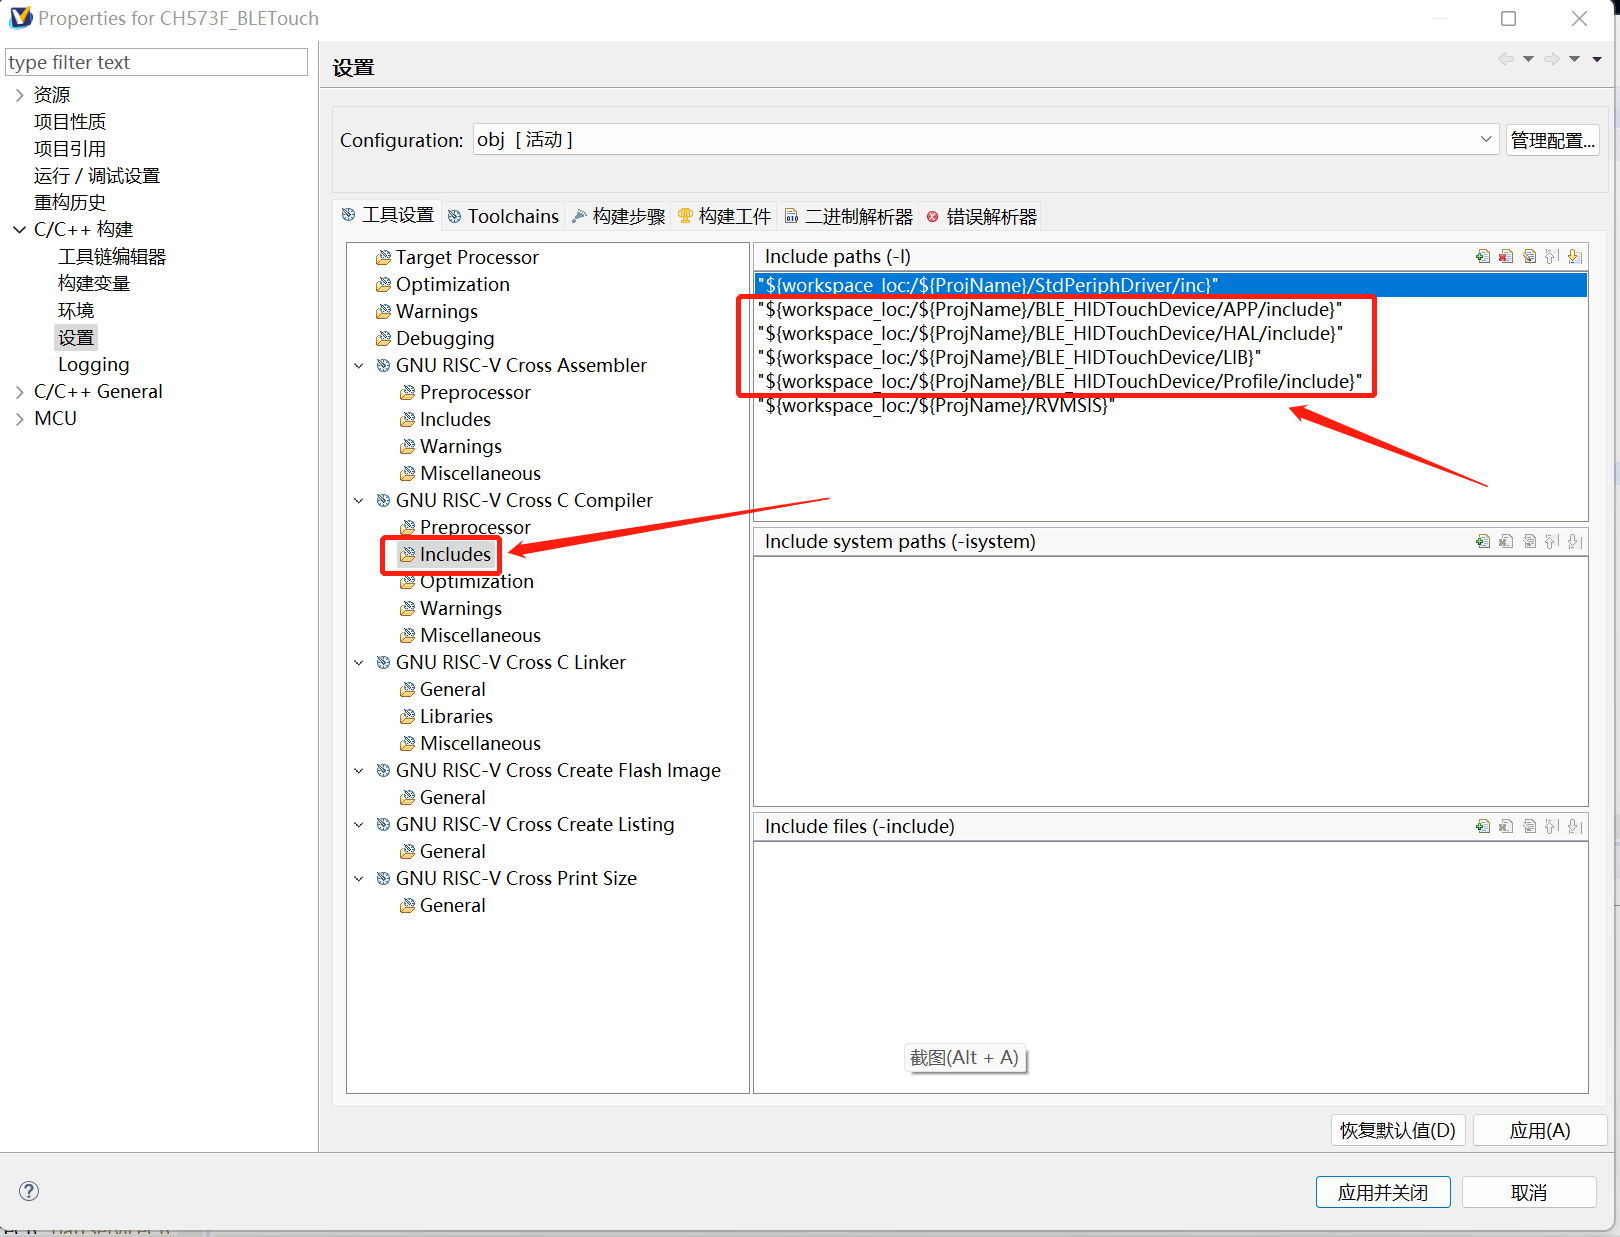Open the dialog view menu arrow at top right
1620x1237 pixels.
click(x=1597, y=60)
